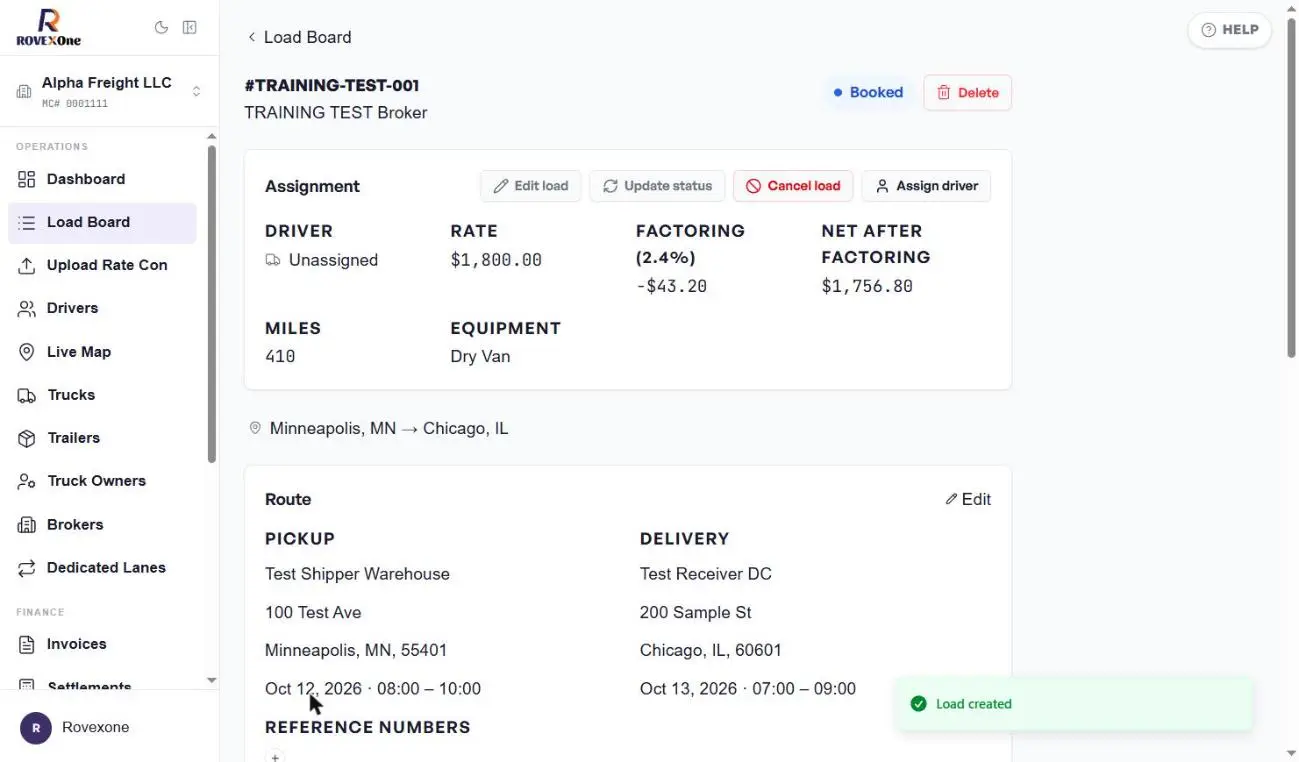Select Load Board in sidebar
The width and height of the screenshot is (1299, 762).
tap(102, 222)
